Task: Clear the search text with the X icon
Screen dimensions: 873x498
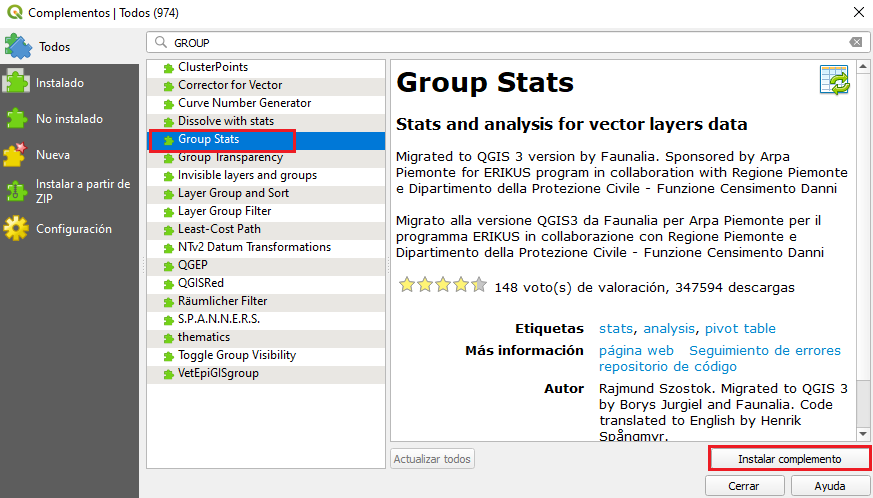Action: (x=856, y=43)
